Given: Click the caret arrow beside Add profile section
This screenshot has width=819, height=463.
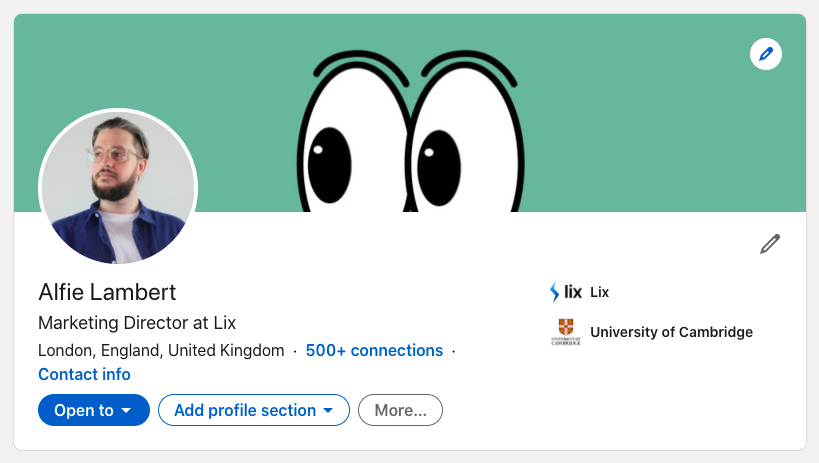Looking at the screenshot, I should [x=326, y=410].
